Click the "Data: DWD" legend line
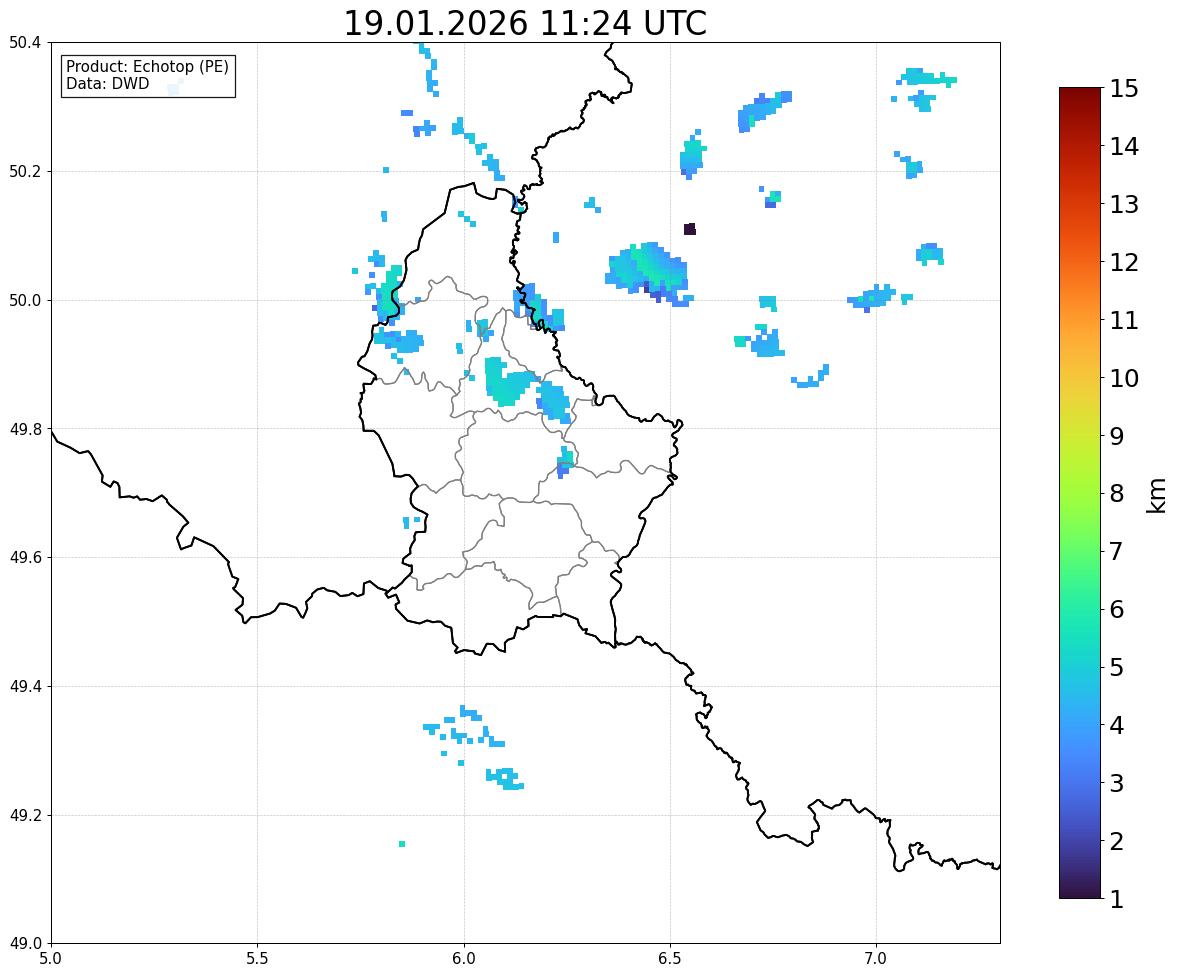 pyautogui.click(x=107, y=83)
